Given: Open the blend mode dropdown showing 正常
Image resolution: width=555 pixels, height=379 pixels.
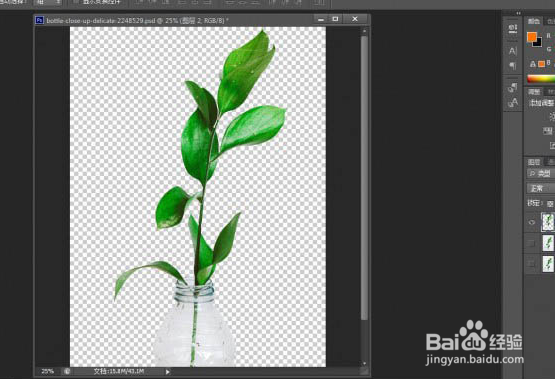Looking at the screenshot, I should [541, 188].
